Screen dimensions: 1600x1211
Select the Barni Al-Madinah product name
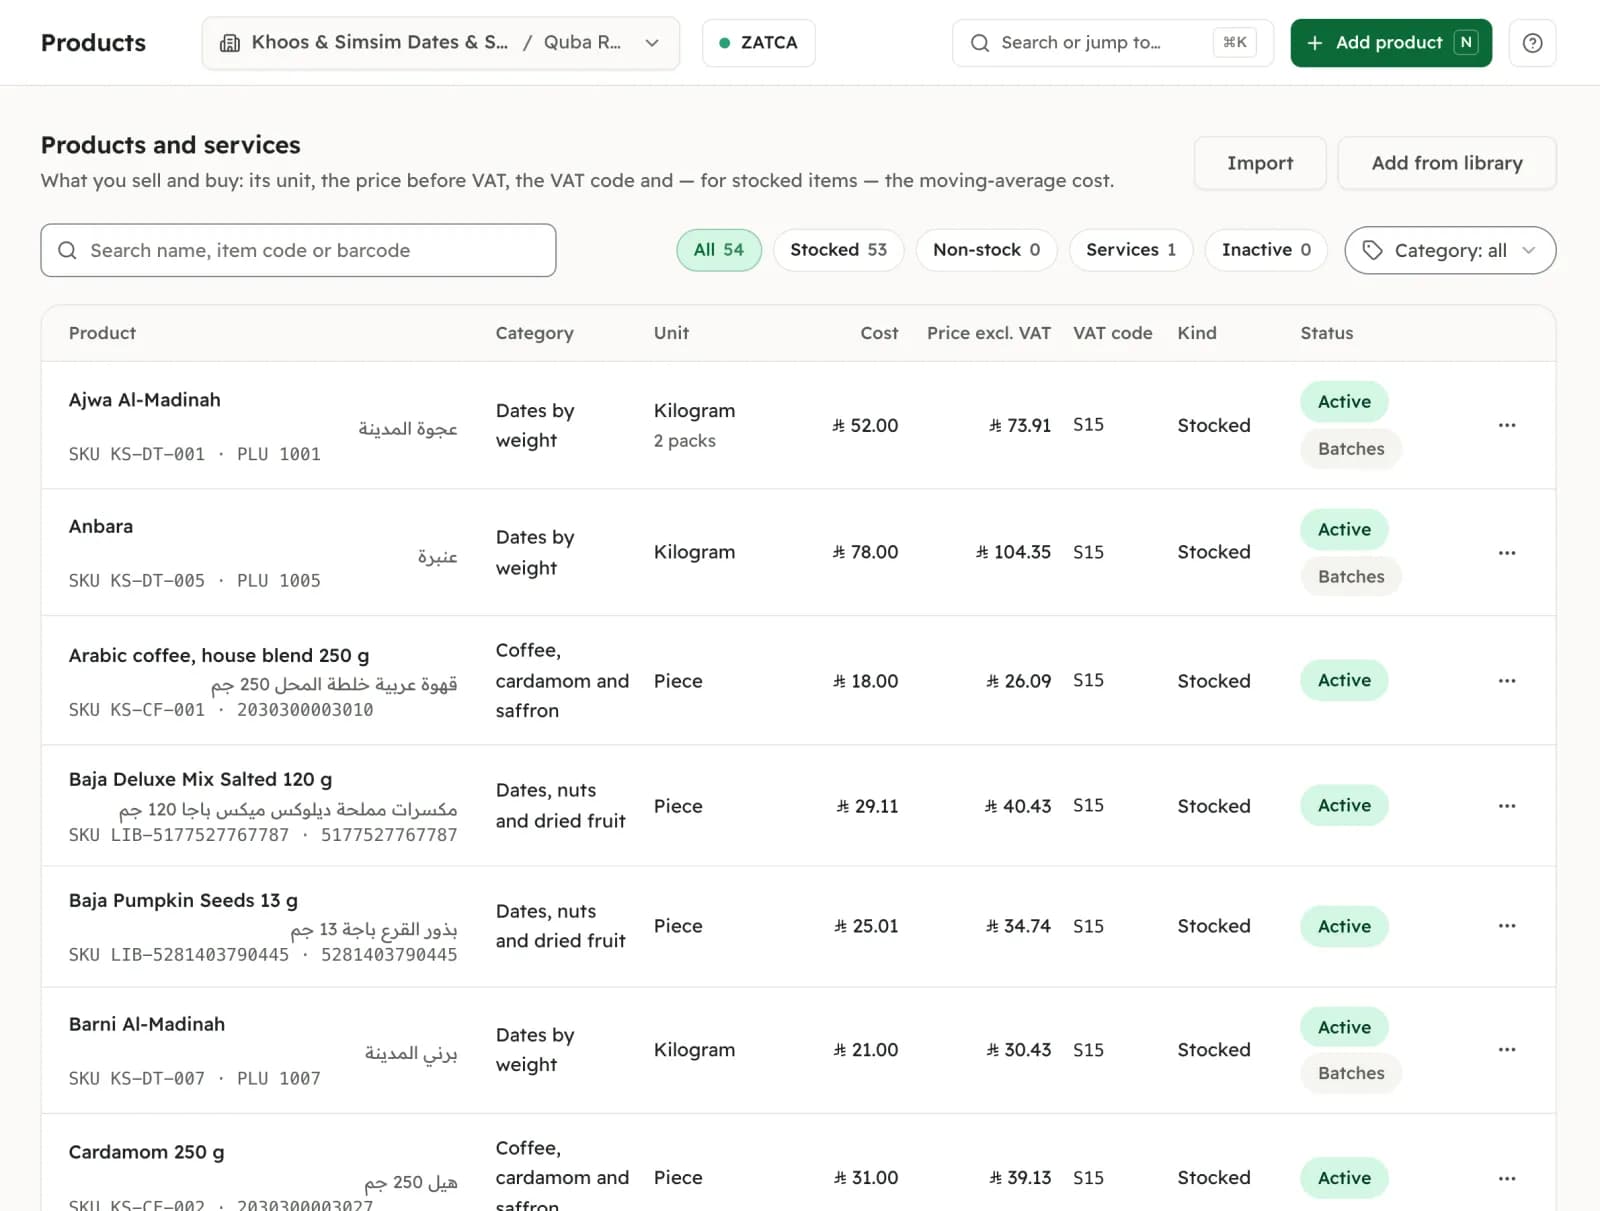pos(146,1024)
